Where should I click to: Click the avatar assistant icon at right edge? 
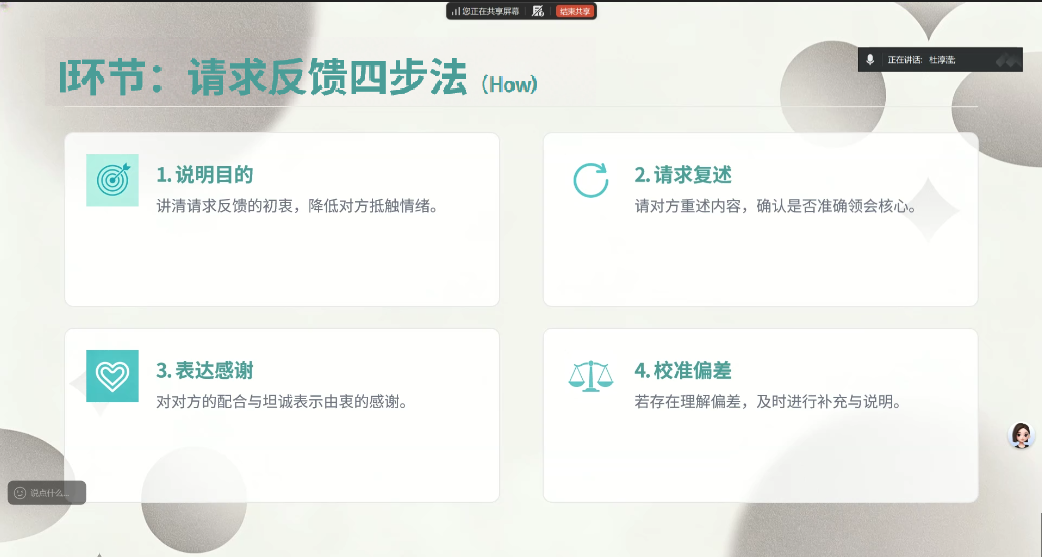click(x=1021, y=435)
